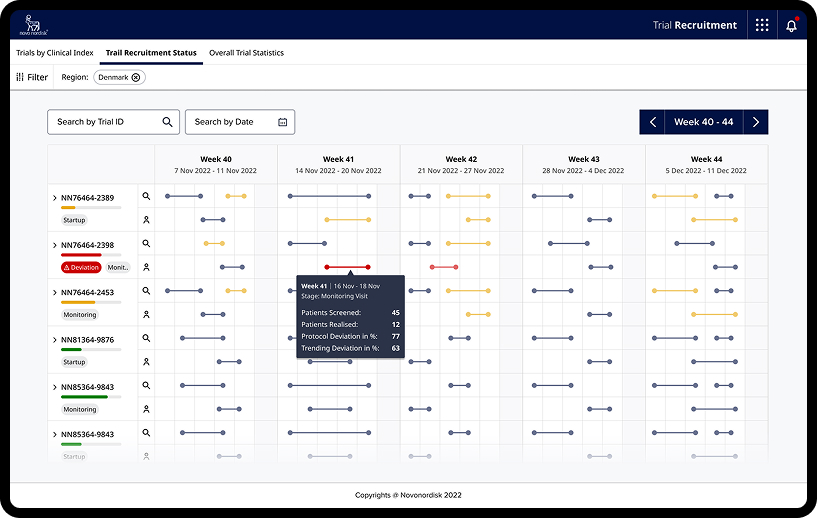Expand trial NN76464-2389 row
This screenshot has width=817, height=518.
pyautogui.click(x=55, y=198)
